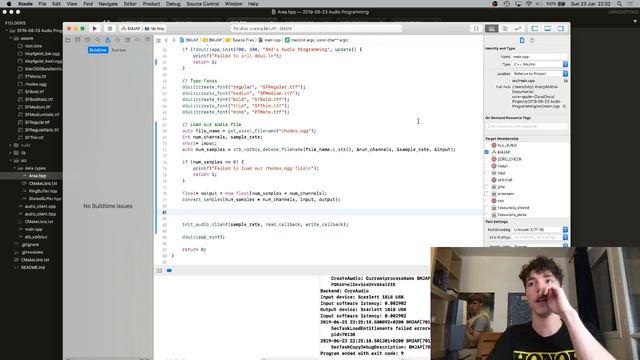Click the On Demand Resource Tags field
Viewport: 640px width, 360px height.
527,127
